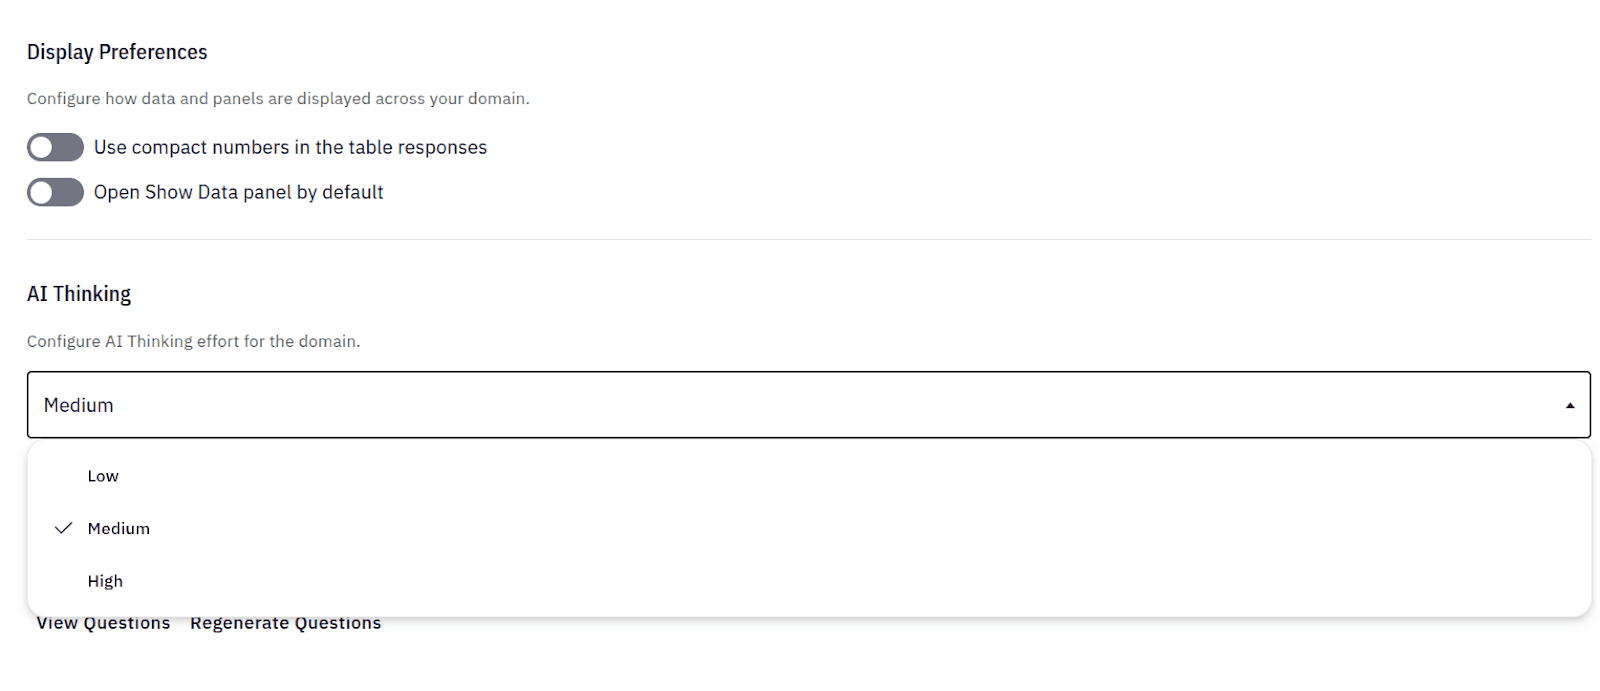Click Regenerate Questions
The height and width of the screenshot is (691, 1600).
[x=285, y=622]
